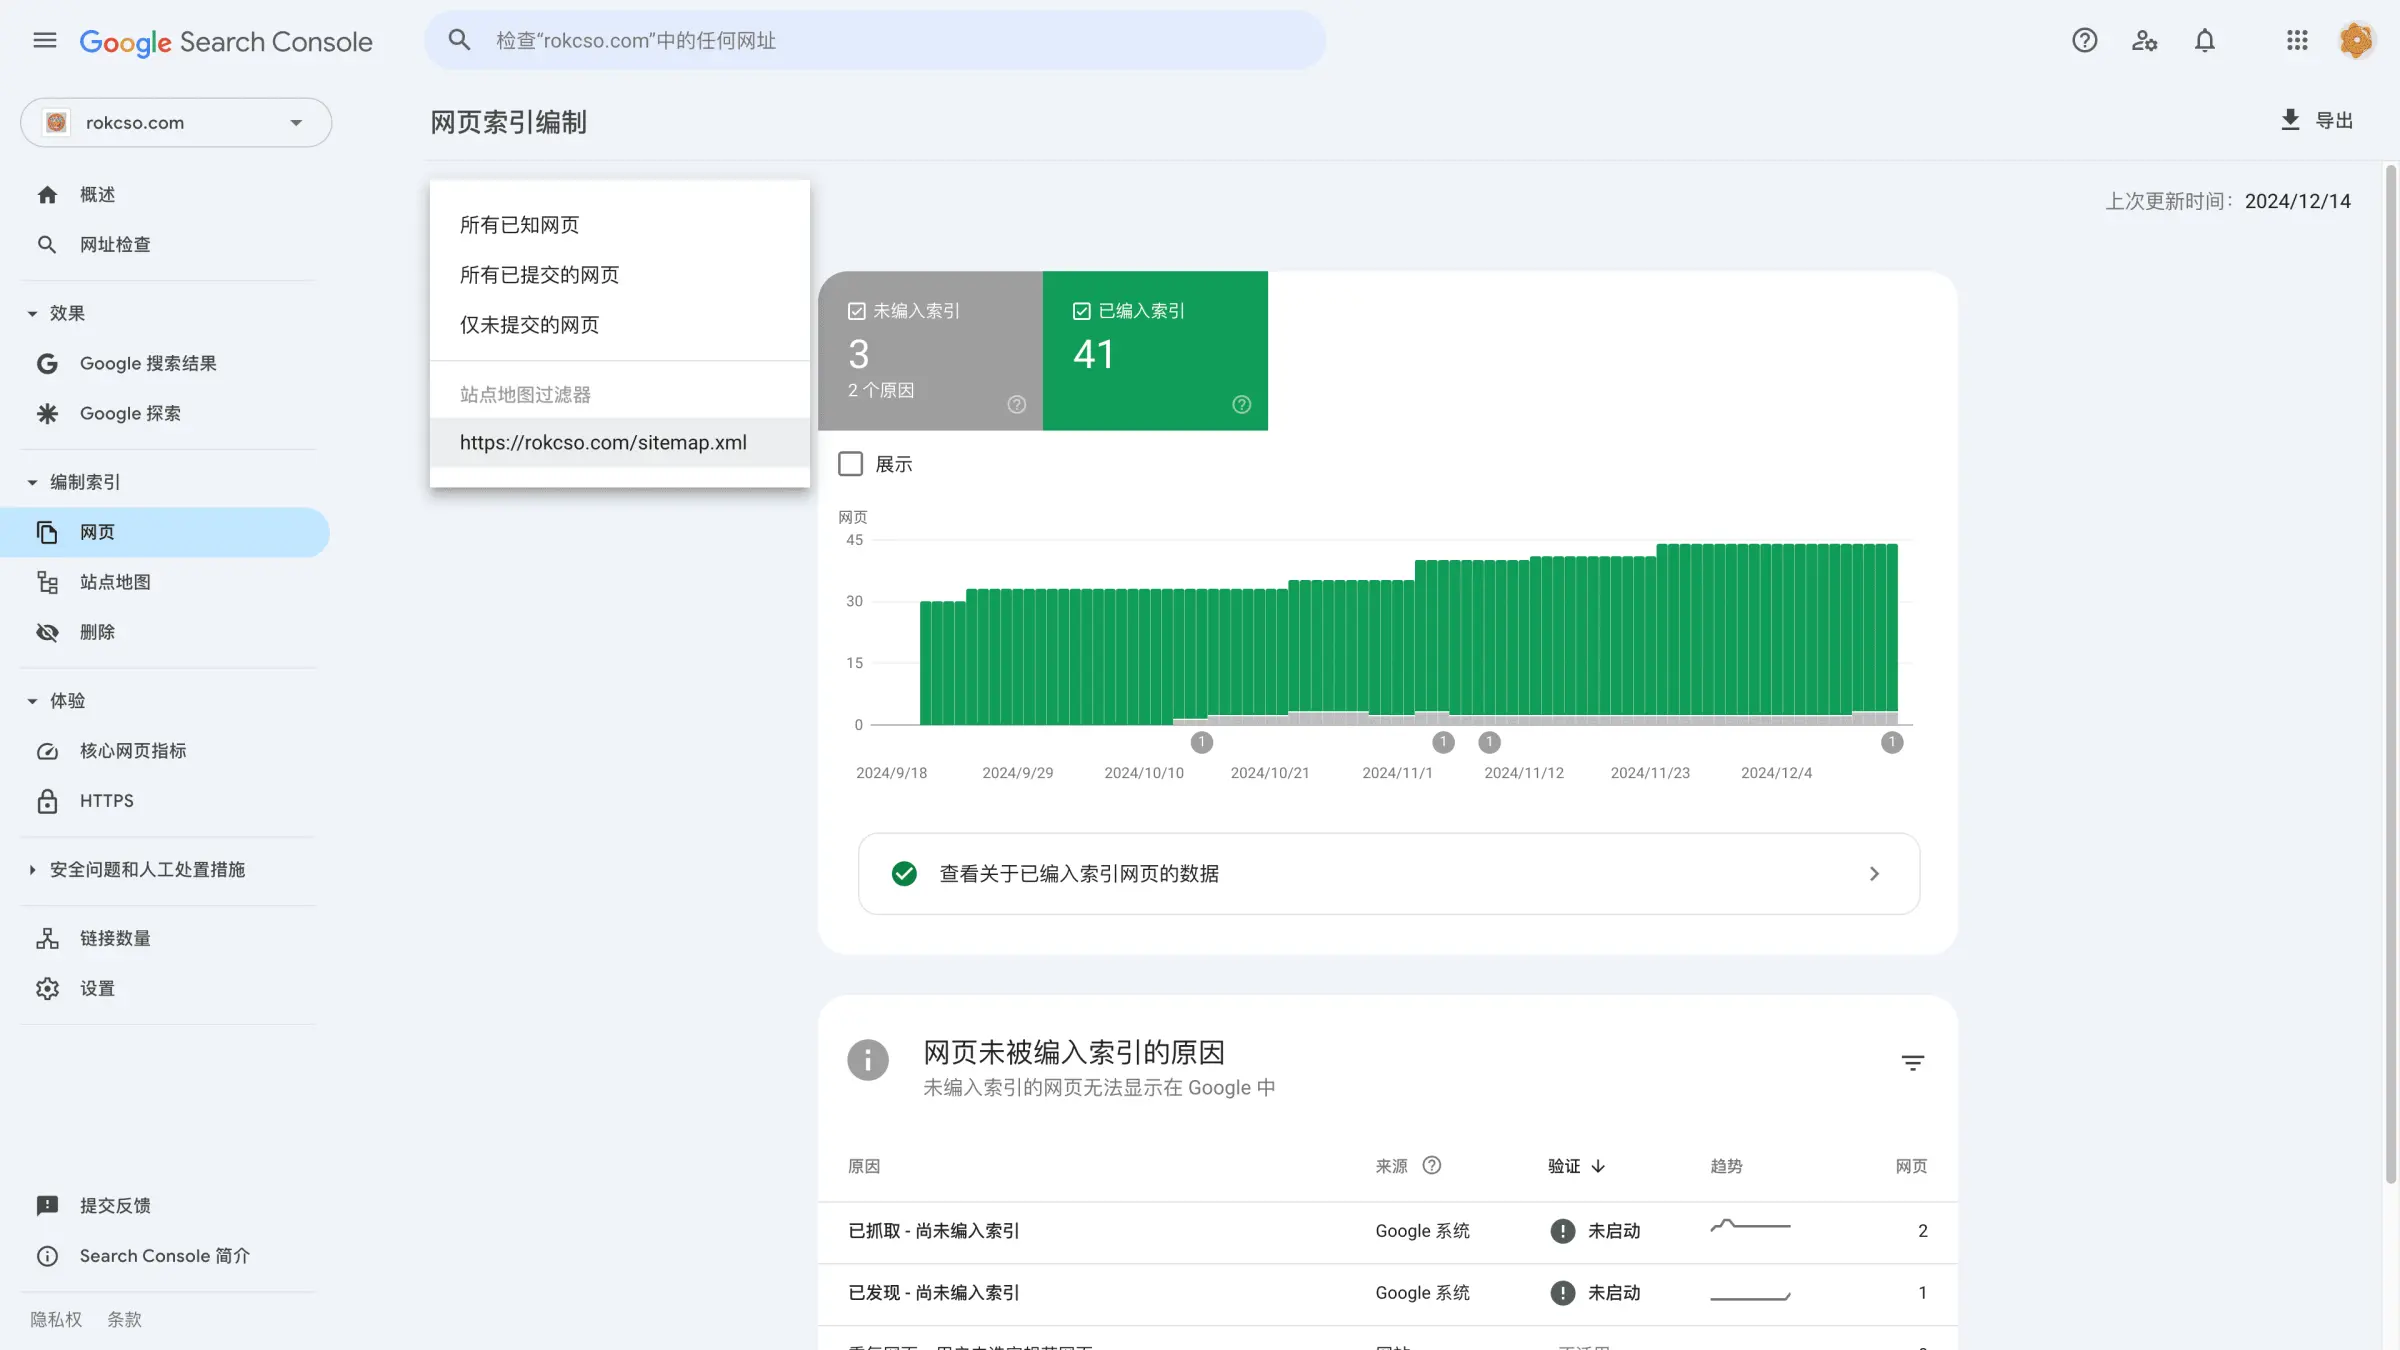Click the asterisk icon for Google 探索
The width and height of the screenshot is (2400, 1350).
click(x=47, y=414)
